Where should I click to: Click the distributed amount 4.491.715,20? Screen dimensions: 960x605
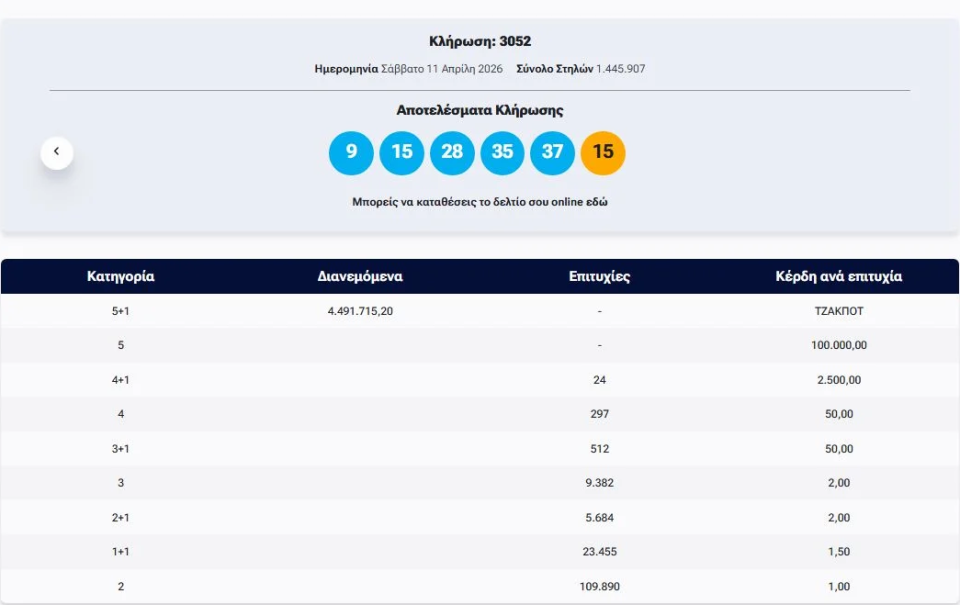click(360, 311)
